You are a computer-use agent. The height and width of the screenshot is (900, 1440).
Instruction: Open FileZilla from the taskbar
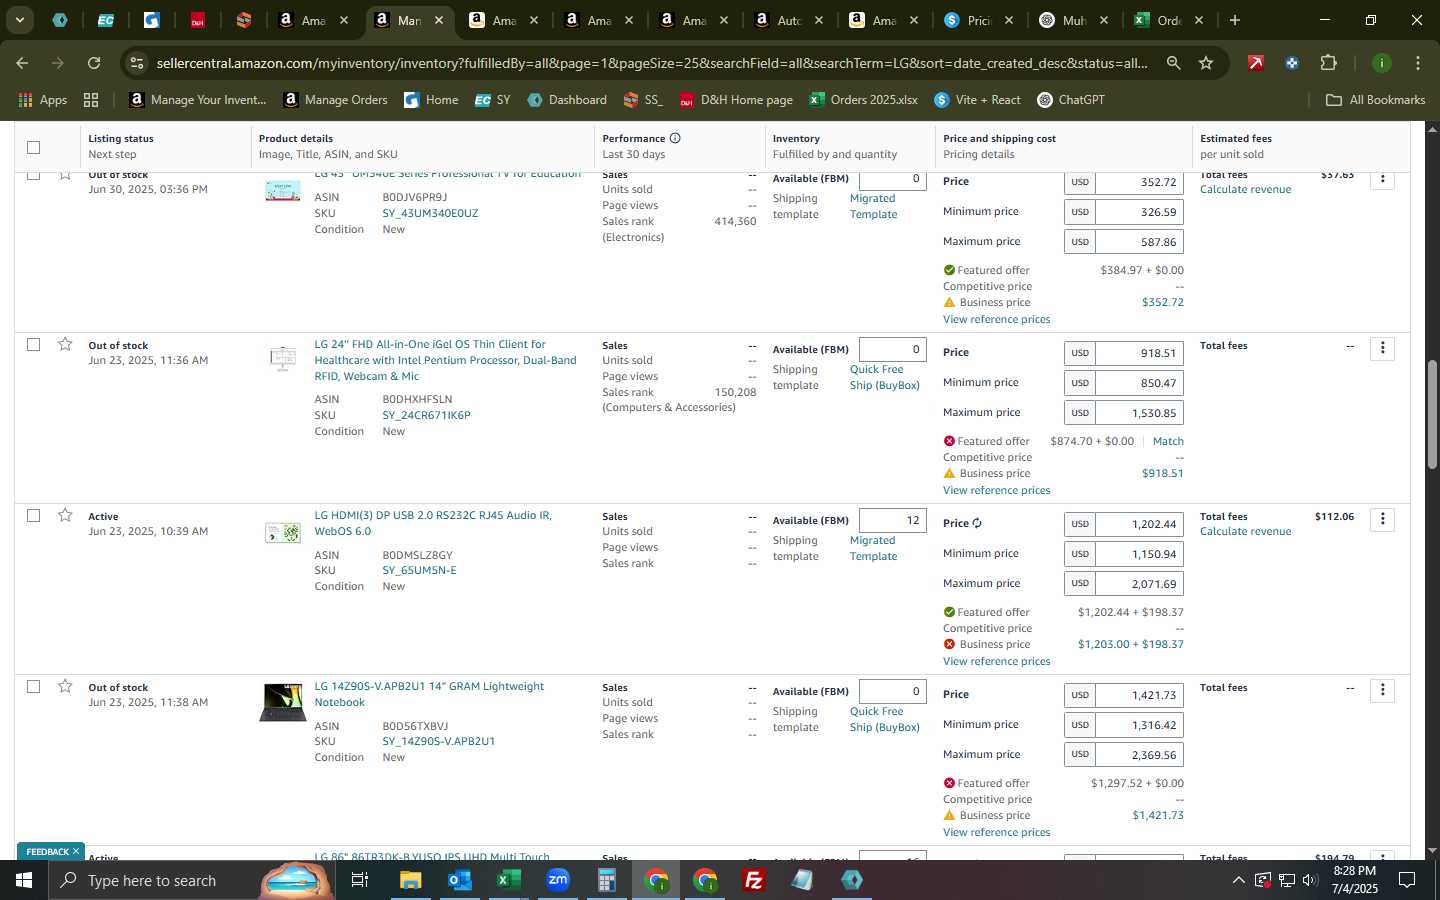(753, 880)
